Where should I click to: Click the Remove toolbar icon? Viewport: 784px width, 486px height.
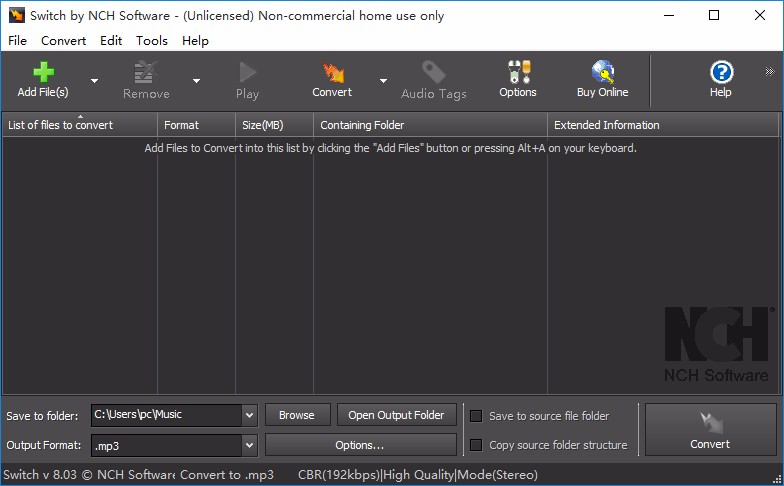(146, 72)
